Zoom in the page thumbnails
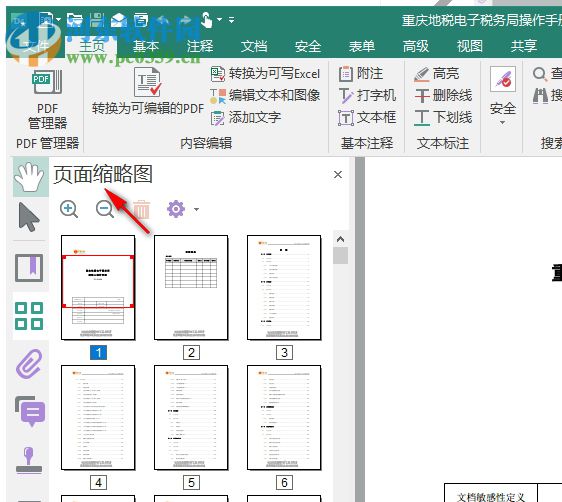Image resolution: width=562 pixels, height=502 pixels. click(x=69, y=209)
